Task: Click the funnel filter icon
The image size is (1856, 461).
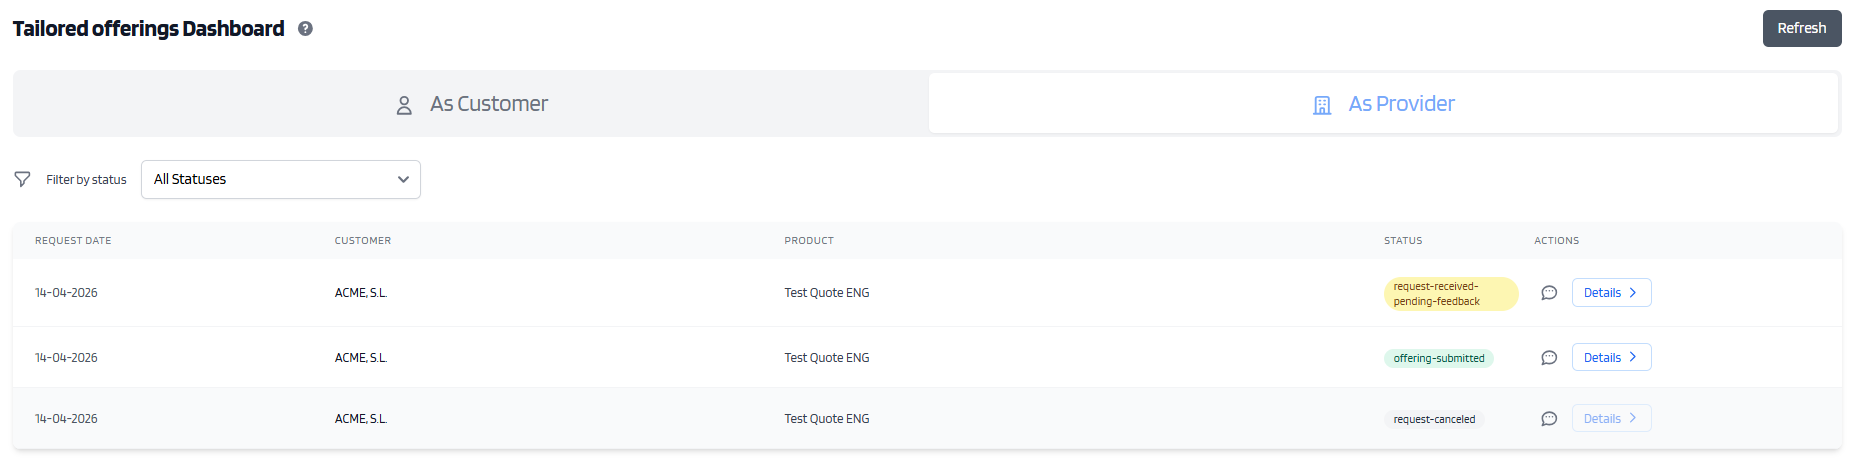Action: 22,179
